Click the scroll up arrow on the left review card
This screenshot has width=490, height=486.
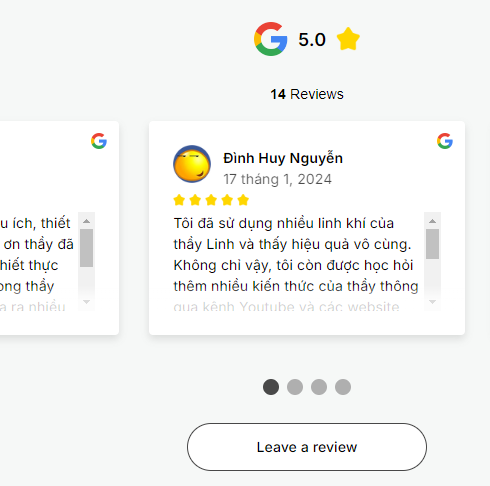tap(86, 221)
